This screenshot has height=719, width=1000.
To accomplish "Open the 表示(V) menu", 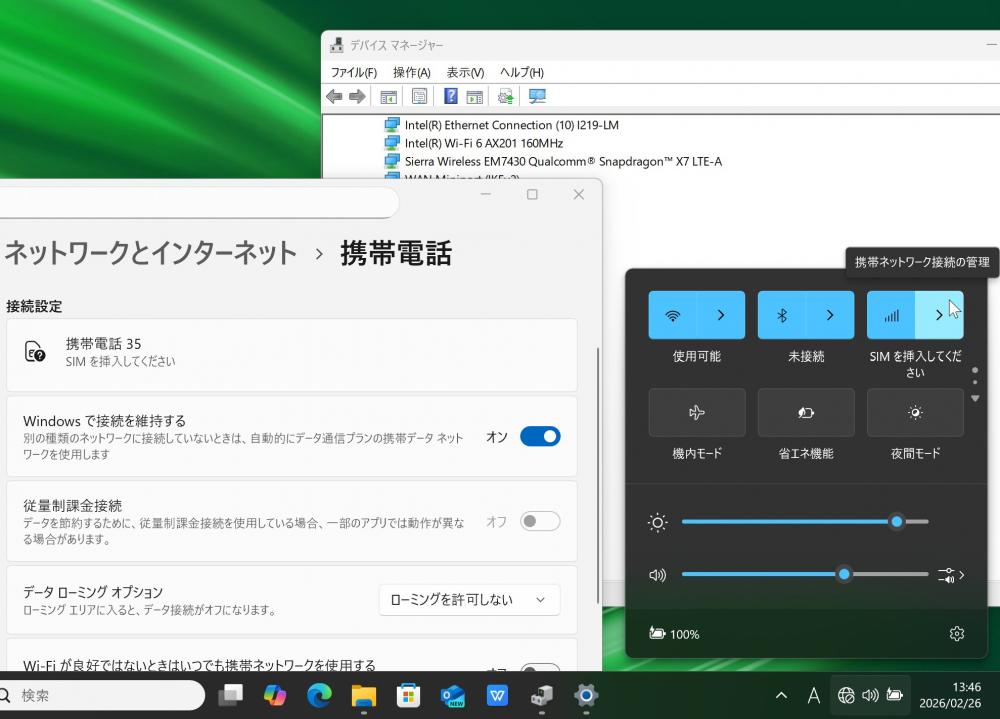I will click(465, 72).
